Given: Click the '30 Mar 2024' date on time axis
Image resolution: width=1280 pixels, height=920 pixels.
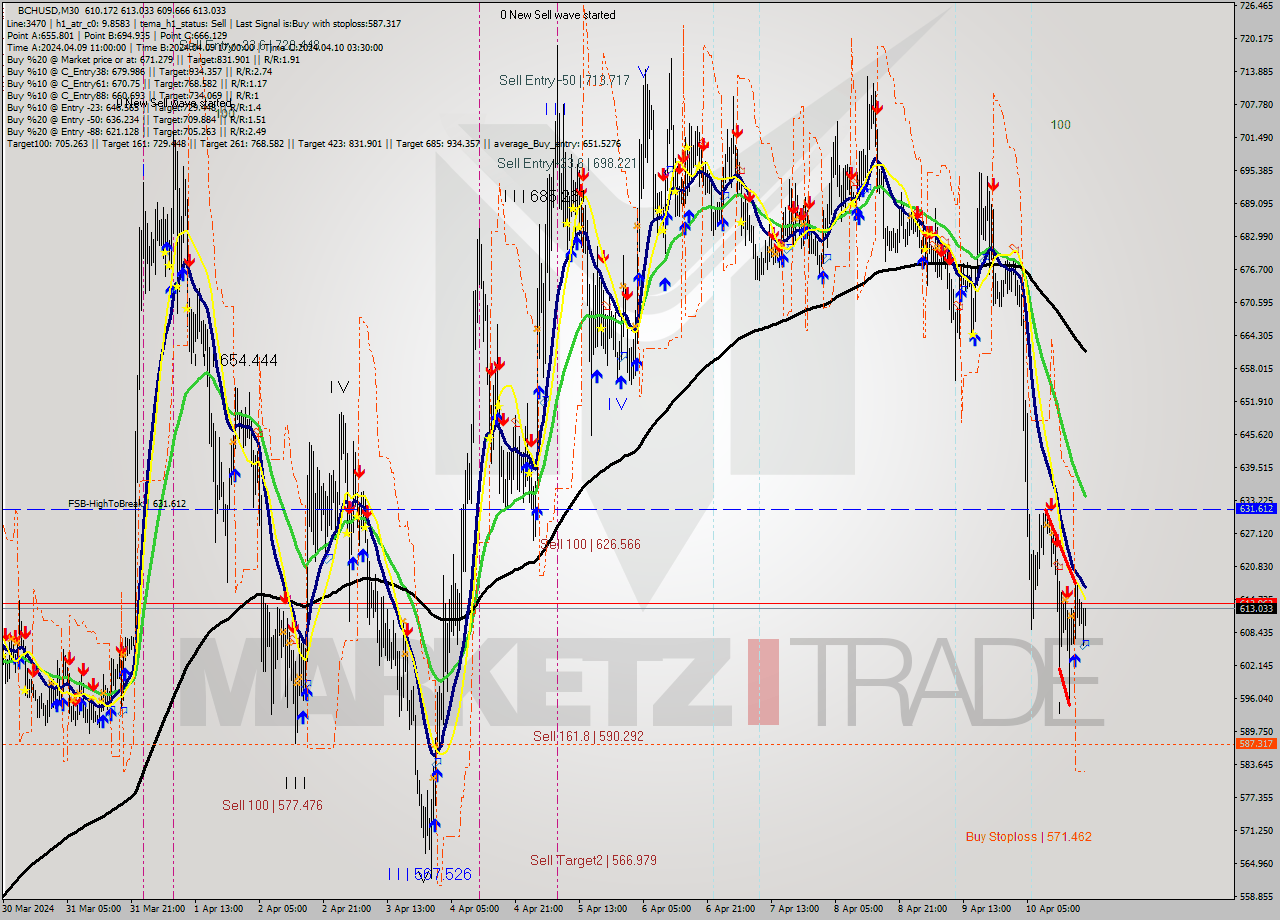Looking at the screenshot, I should (x=30, y=909).
